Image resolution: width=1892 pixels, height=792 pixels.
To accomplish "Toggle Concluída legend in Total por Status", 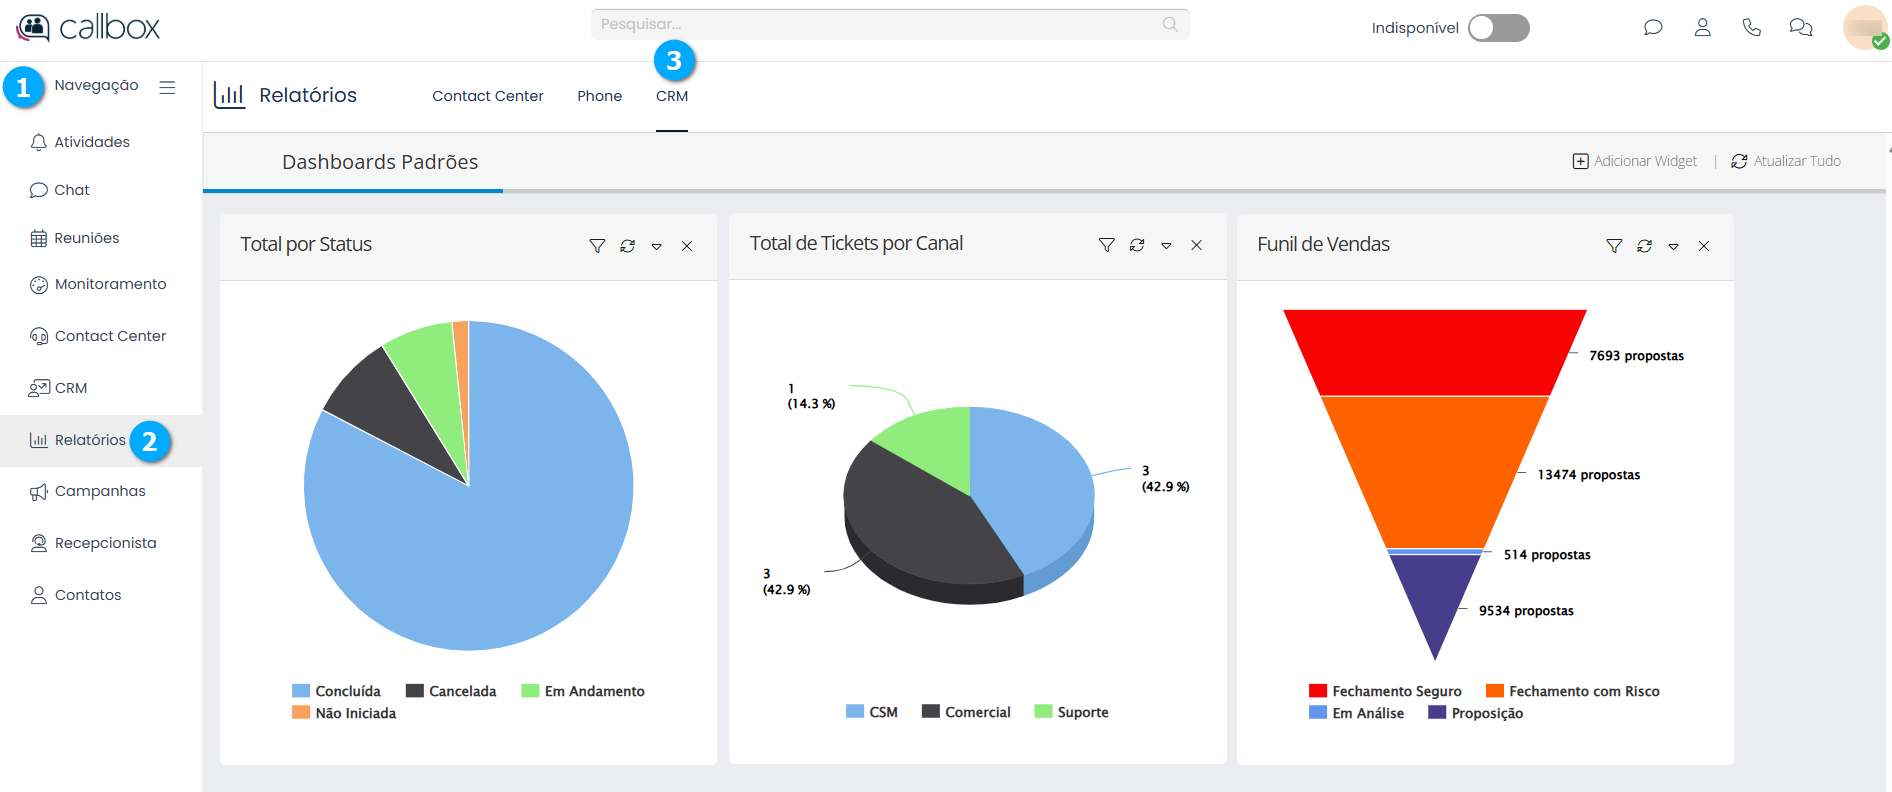I will pos(336,691).
